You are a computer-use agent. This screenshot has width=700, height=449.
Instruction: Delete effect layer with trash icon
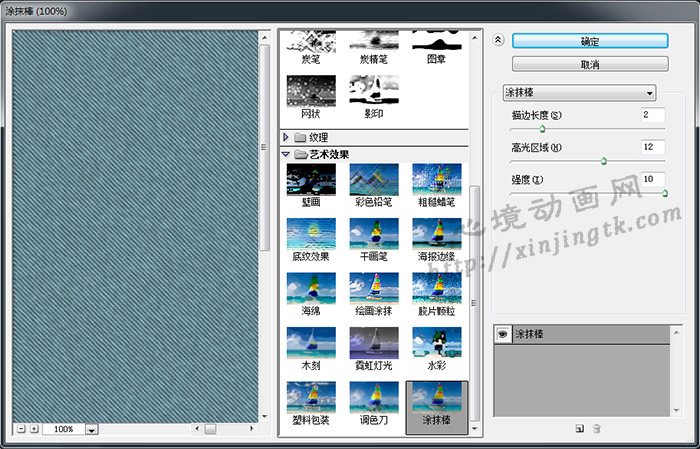click(x=597, y=429)
